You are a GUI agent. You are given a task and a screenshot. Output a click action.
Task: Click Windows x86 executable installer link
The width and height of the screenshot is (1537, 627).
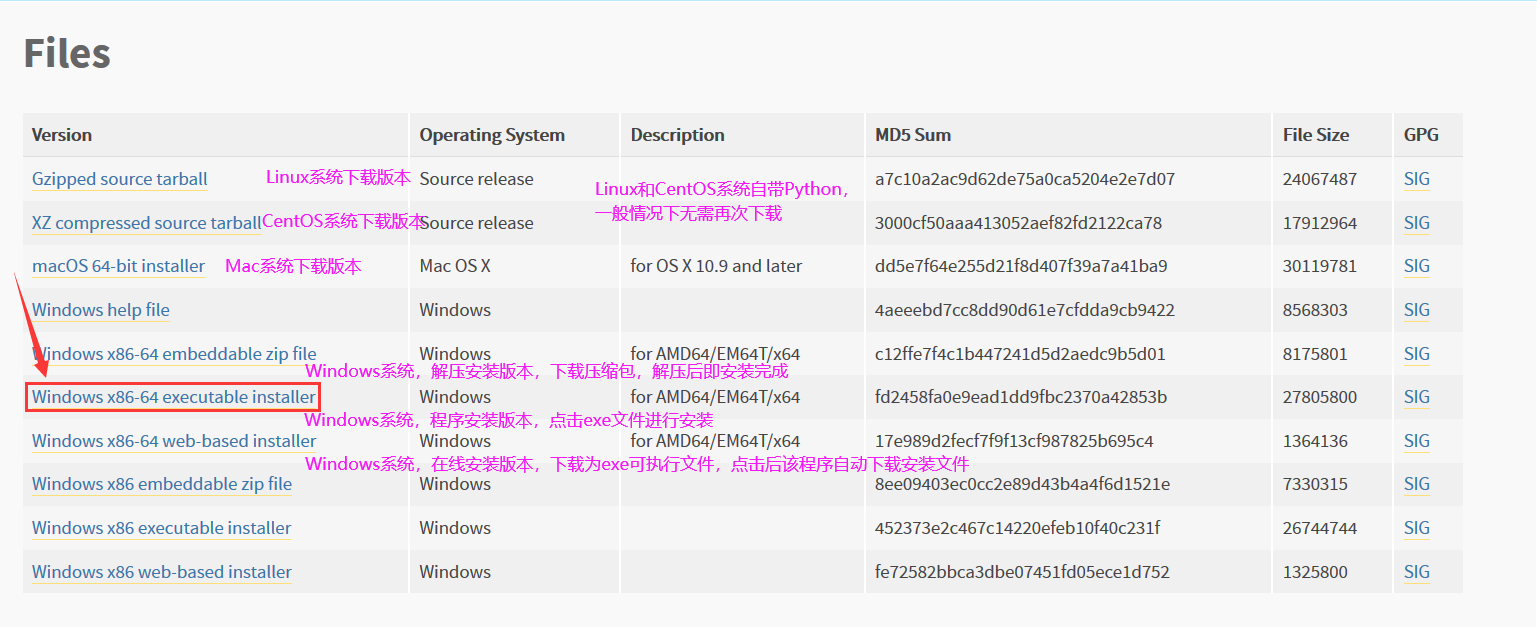tap(162, 528)
